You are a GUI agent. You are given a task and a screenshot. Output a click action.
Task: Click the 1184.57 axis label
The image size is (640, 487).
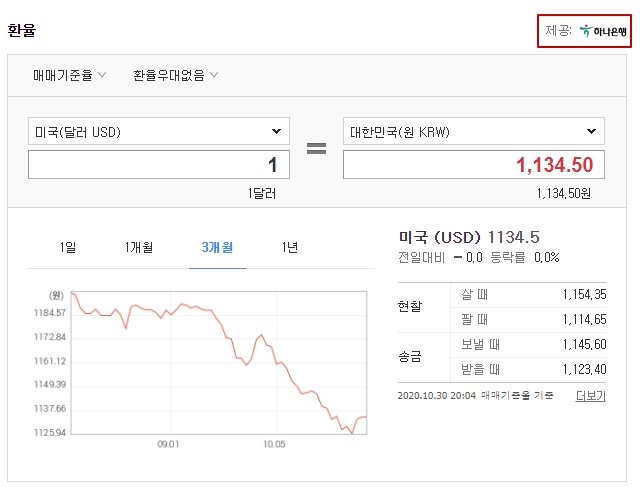point(50,313)
